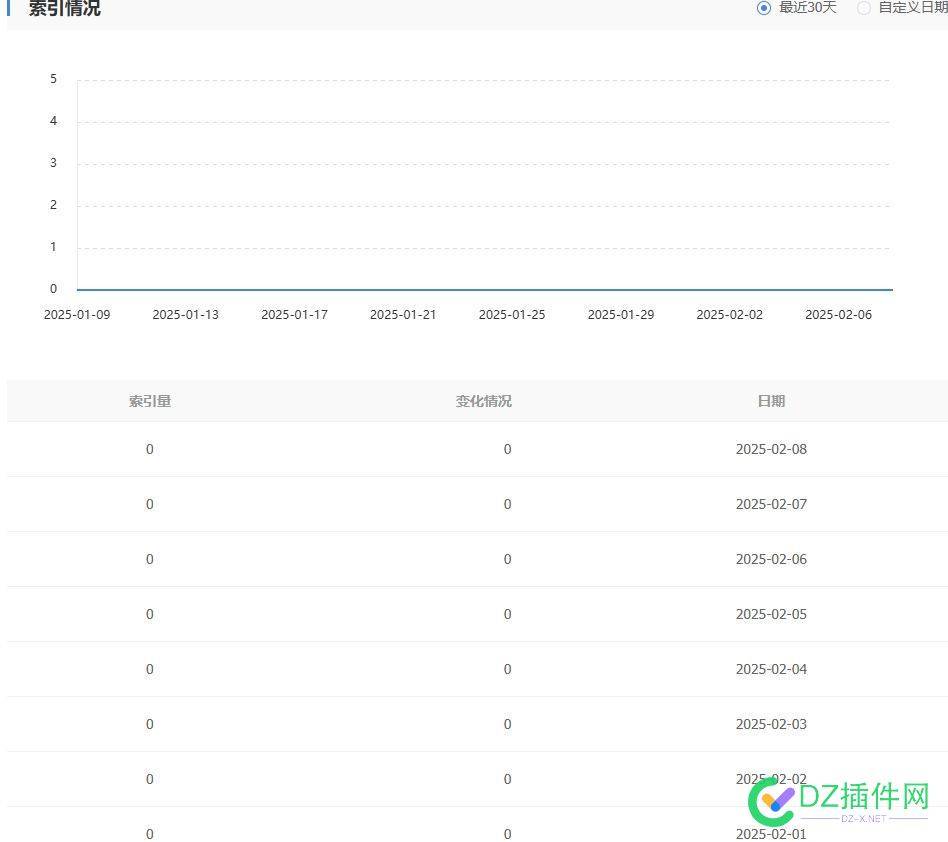Click the y-axis label 3
948x842 pixels.
53,163
